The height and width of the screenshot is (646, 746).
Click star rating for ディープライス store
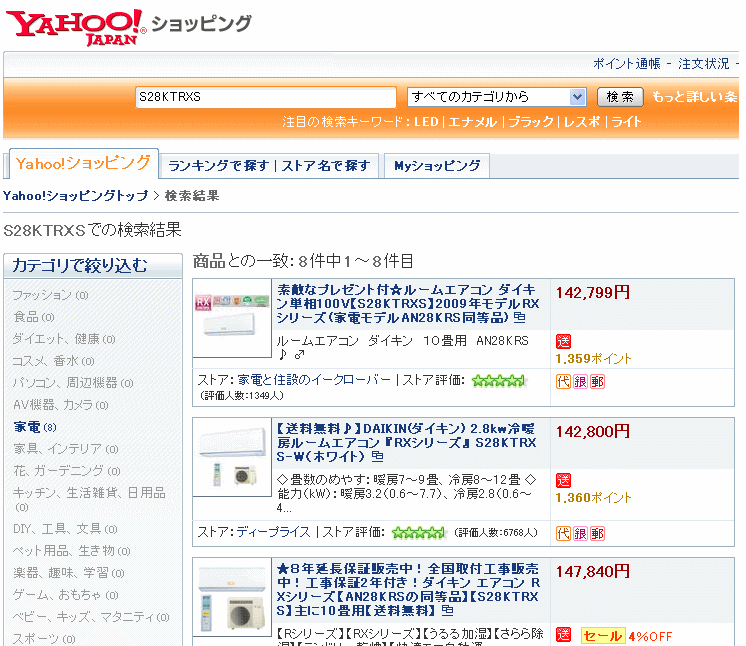[x=418, y=533]
